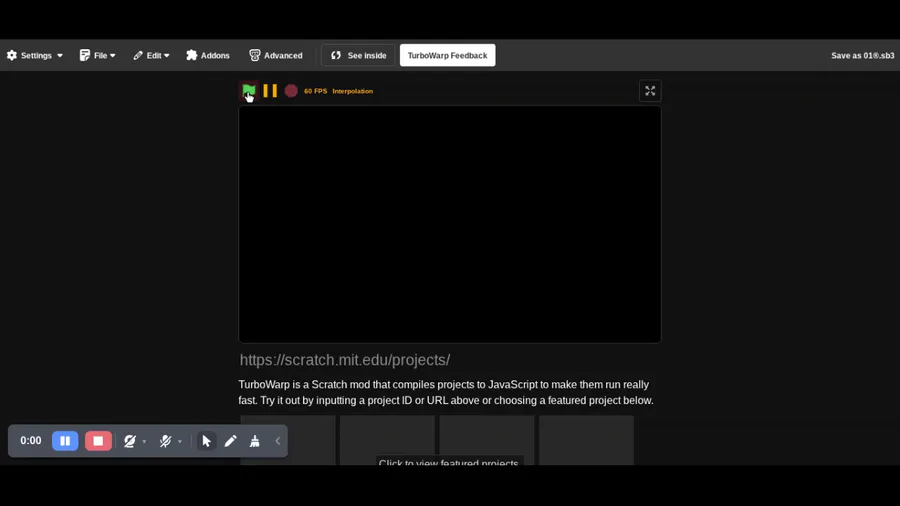Open the Addons page
900x506 pixels.
[208, 56]
